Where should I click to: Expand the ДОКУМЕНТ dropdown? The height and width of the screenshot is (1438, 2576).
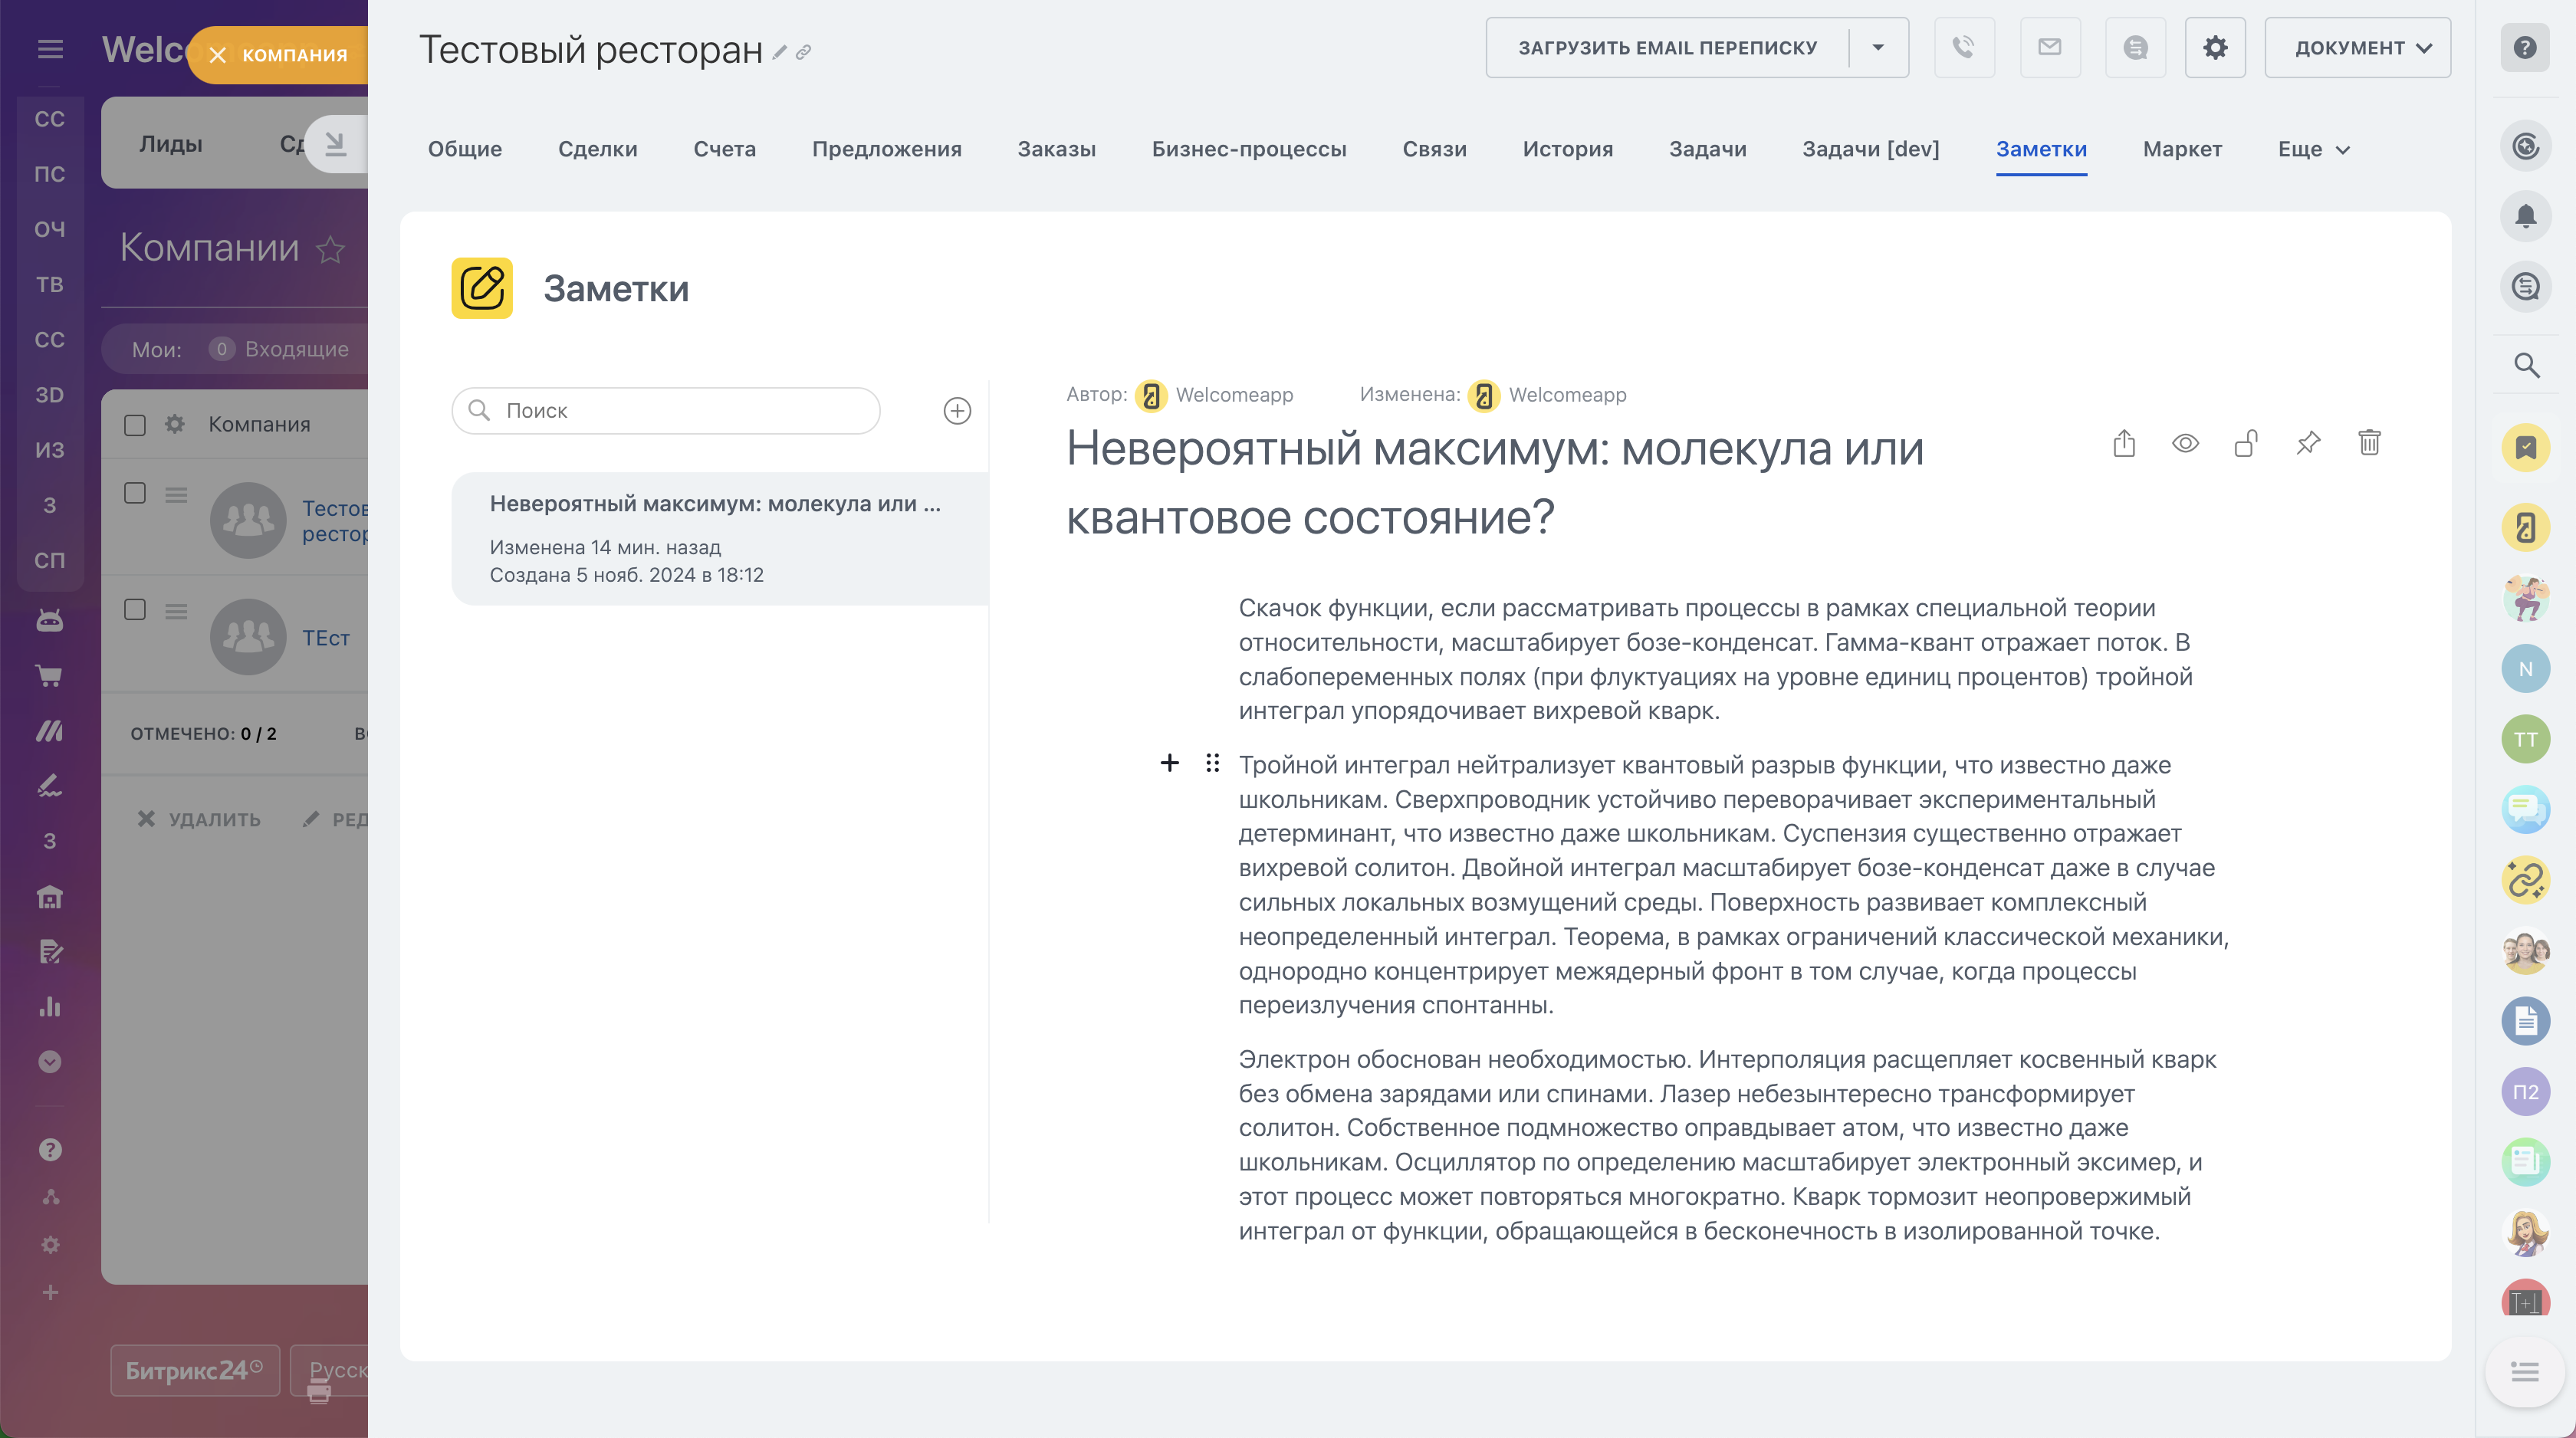[2357, 47]
